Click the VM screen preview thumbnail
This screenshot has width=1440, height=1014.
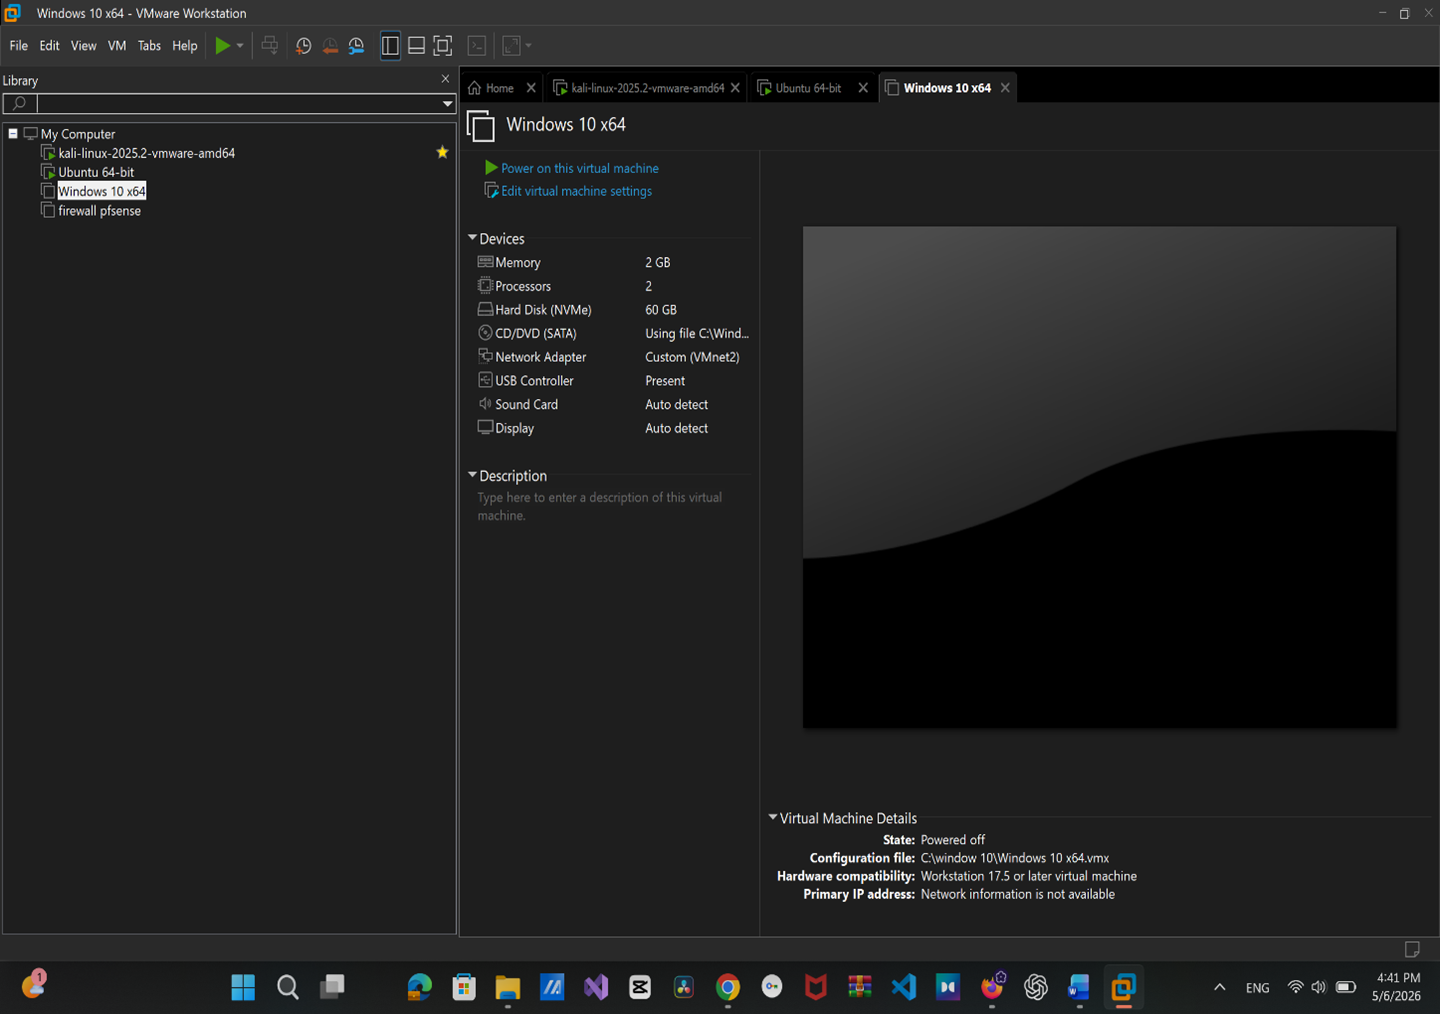1099,477
